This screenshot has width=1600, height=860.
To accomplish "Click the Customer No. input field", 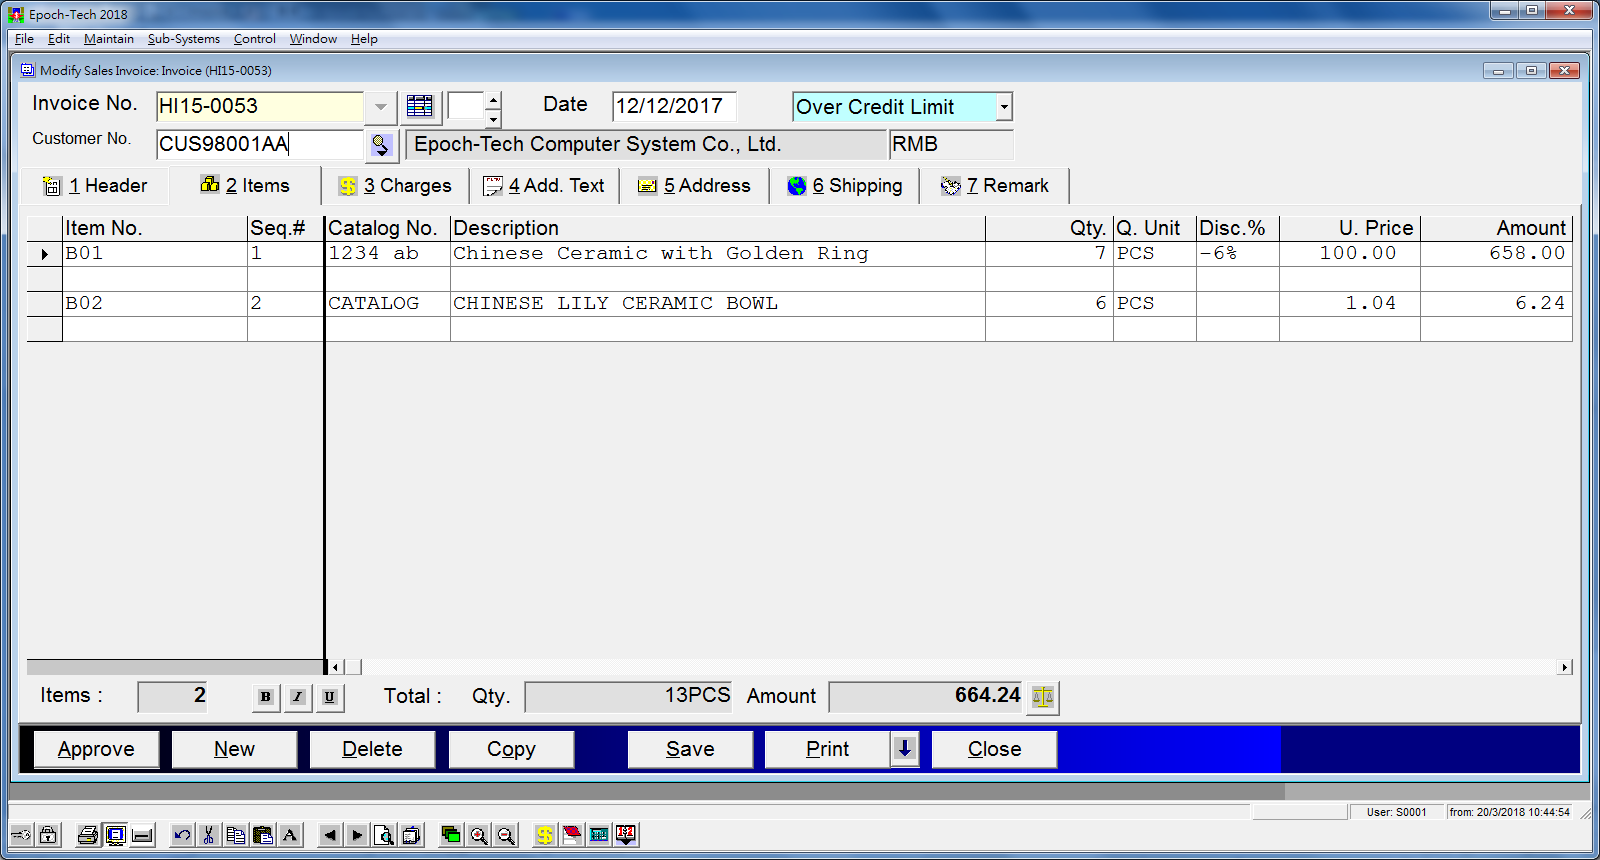I will click(260, 145).
